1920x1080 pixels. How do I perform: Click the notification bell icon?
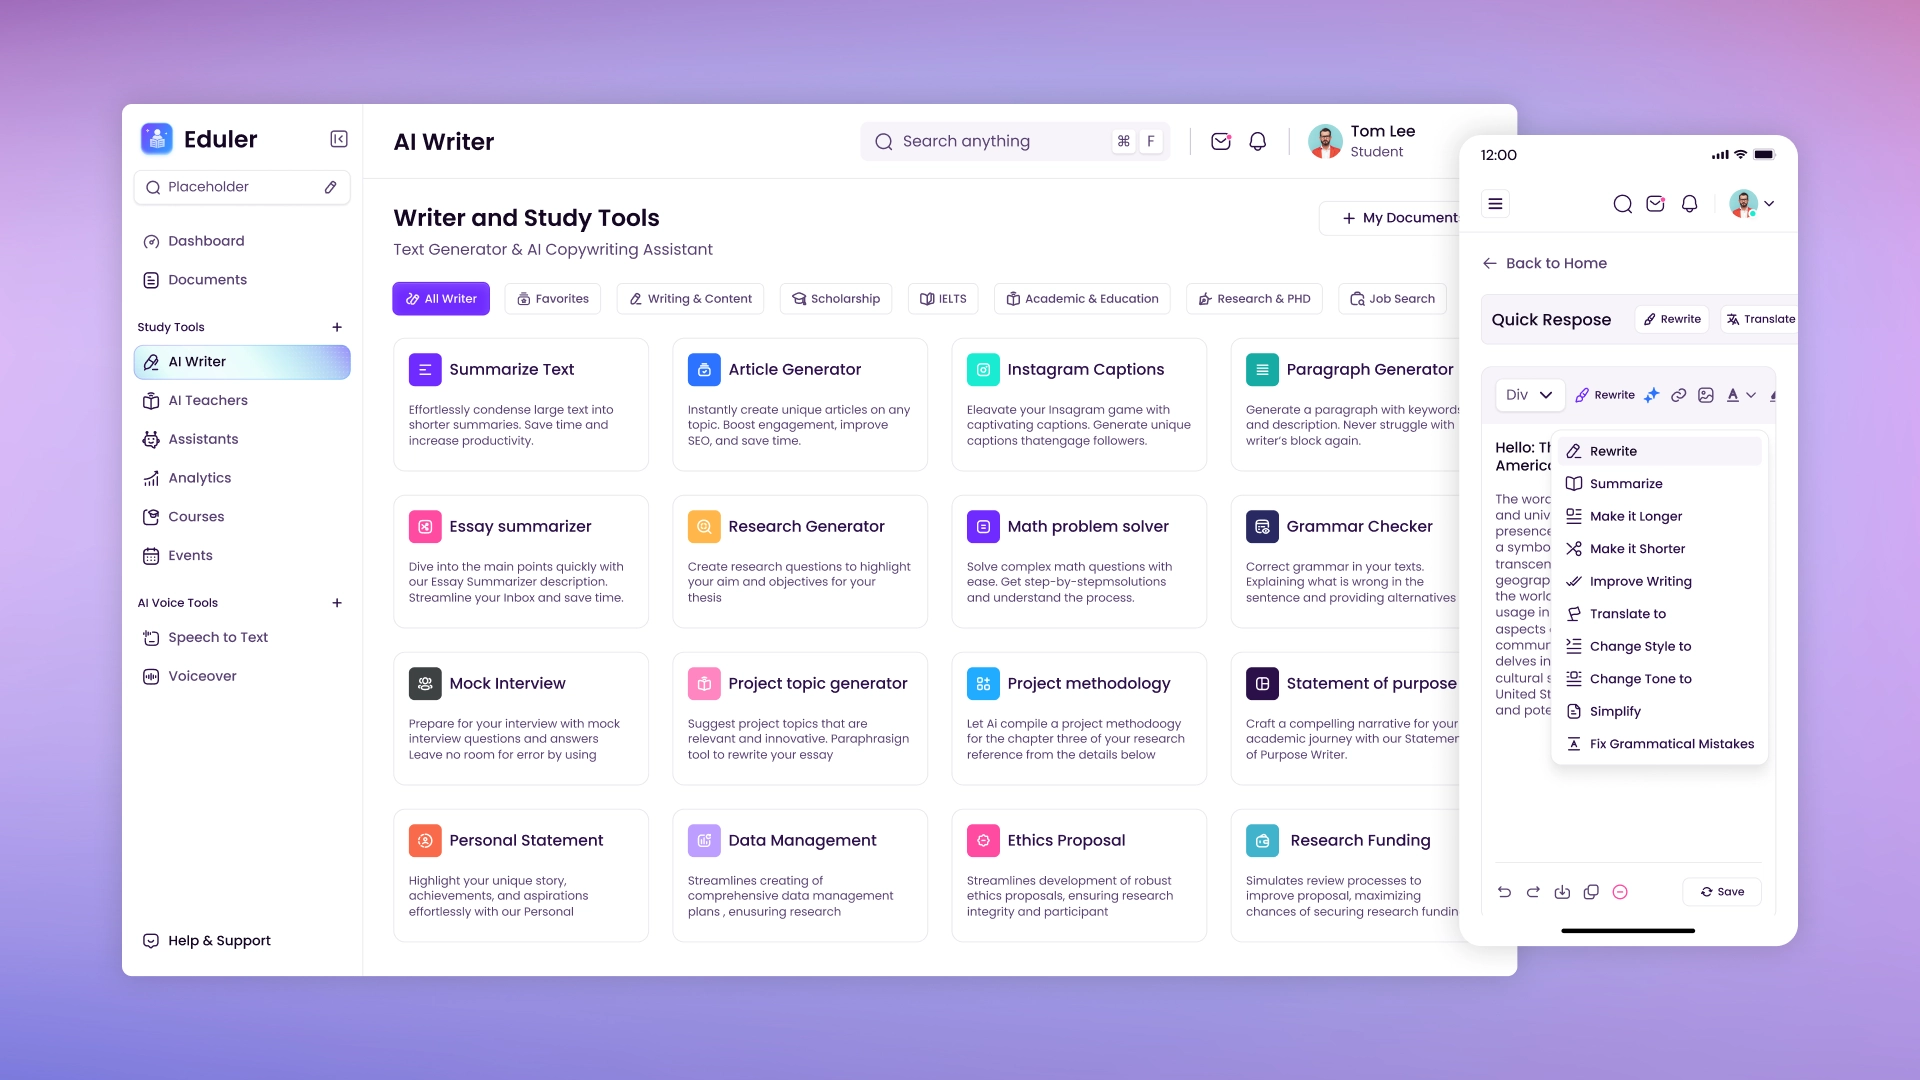click(1257, 141)
